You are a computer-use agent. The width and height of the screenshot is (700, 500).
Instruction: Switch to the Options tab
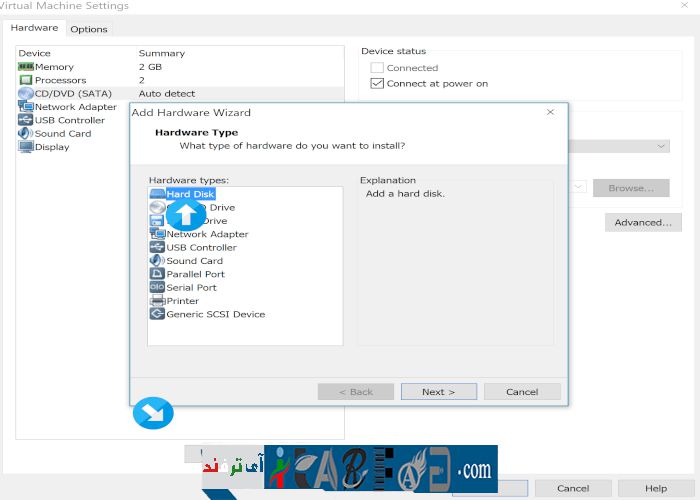(x=89, y=29)
